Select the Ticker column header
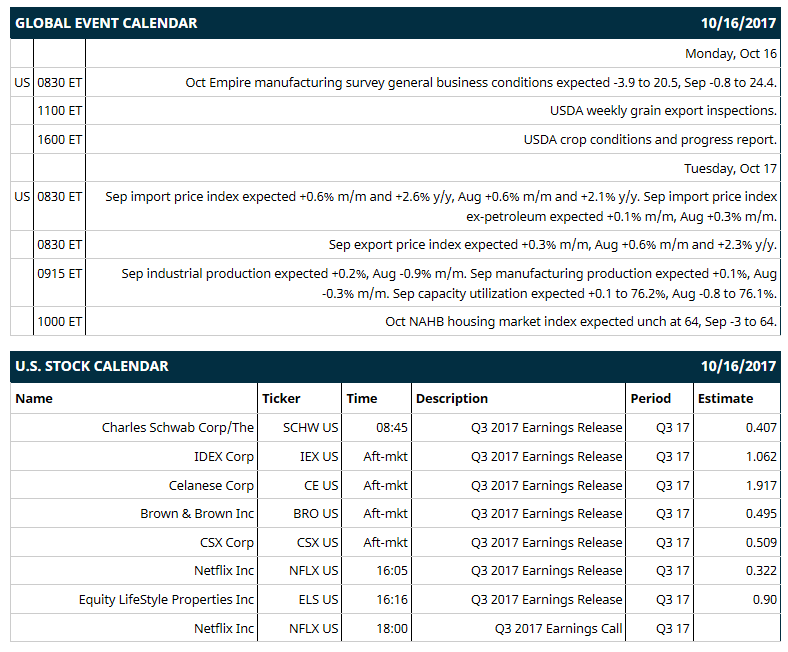The width and height of the screenshot is (788, 652). [x=281, y=399]
